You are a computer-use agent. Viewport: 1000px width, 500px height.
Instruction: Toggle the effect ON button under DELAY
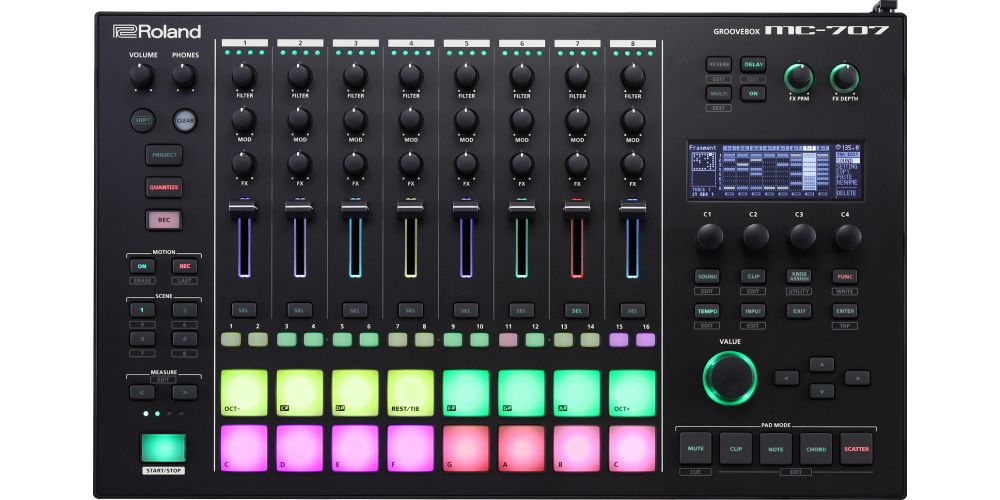click(x=753, y=93)
